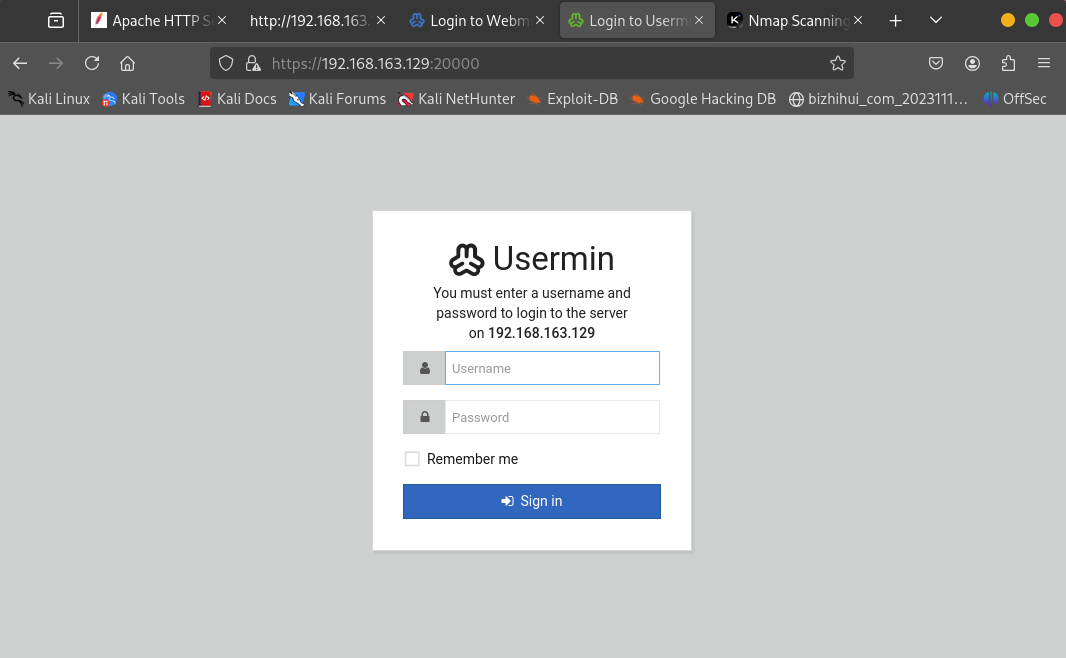Open Kali Docs bookmark
The image size is (1066, 658).
click(x=237, y=99)
